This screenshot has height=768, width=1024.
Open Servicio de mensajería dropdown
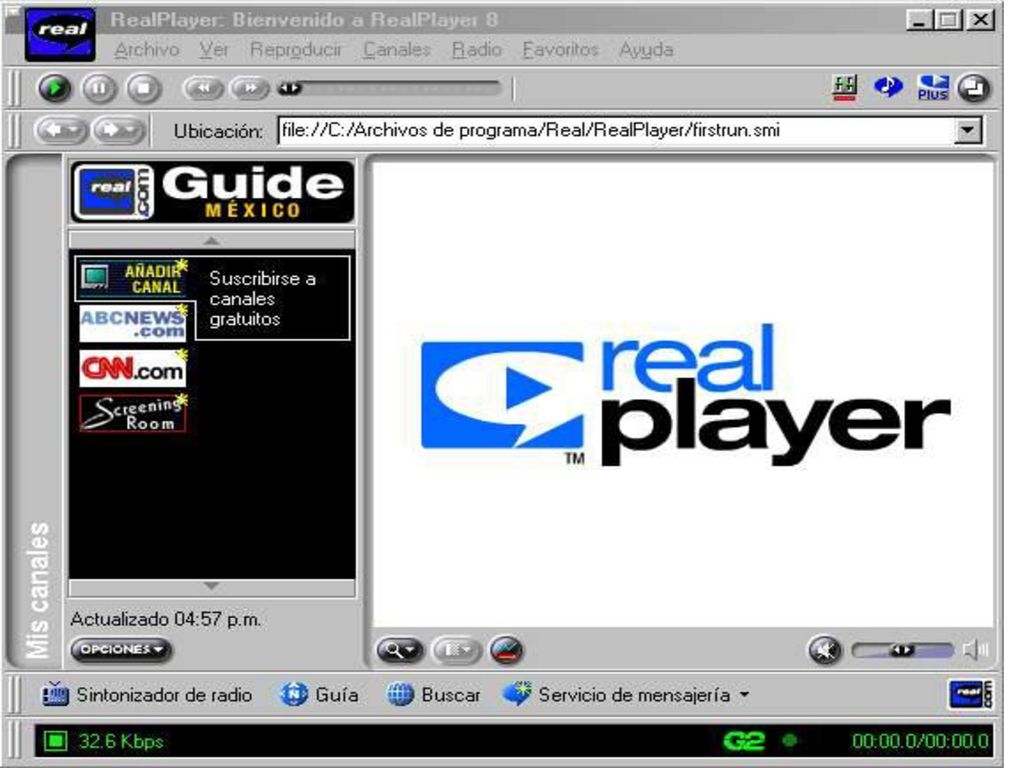point(626,695)
